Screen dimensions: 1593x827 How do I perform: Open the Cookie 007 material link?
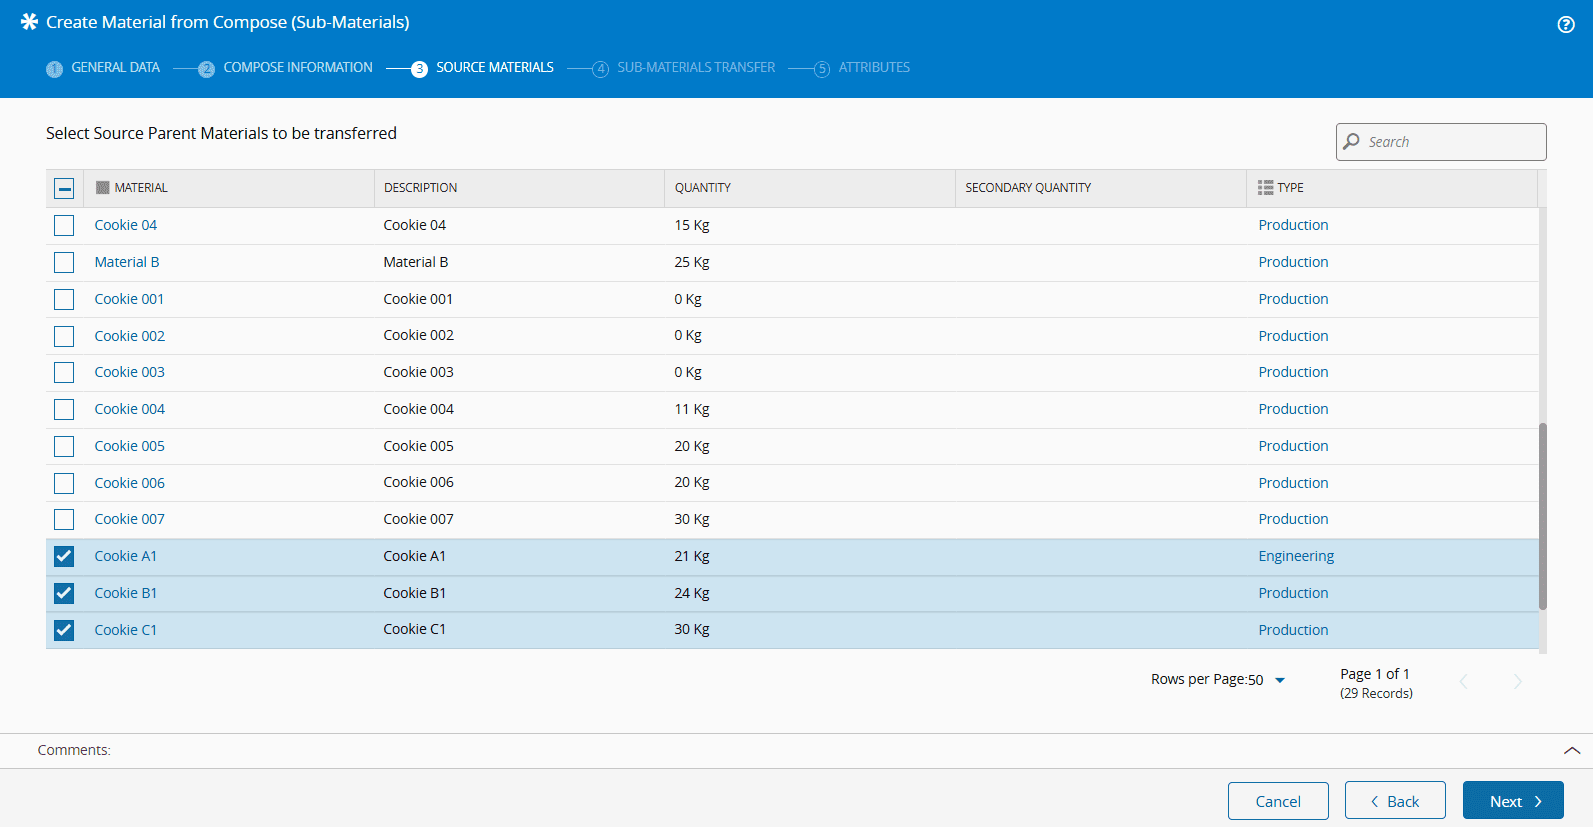point(129,519)
